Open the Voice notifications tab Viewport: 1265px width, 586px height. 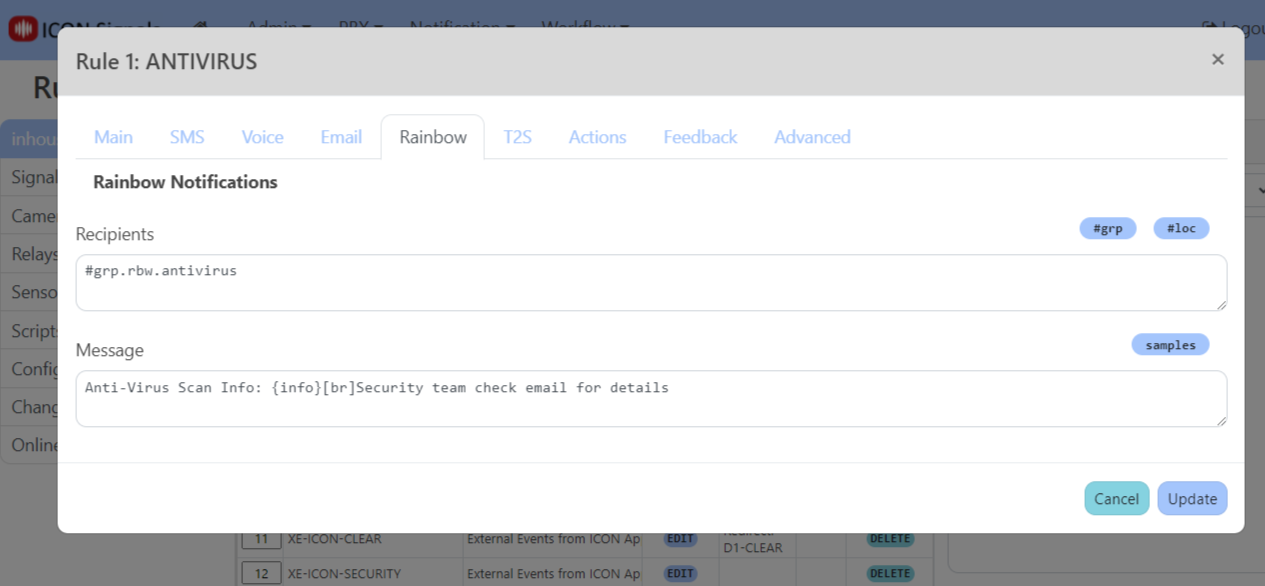point(262,137)
